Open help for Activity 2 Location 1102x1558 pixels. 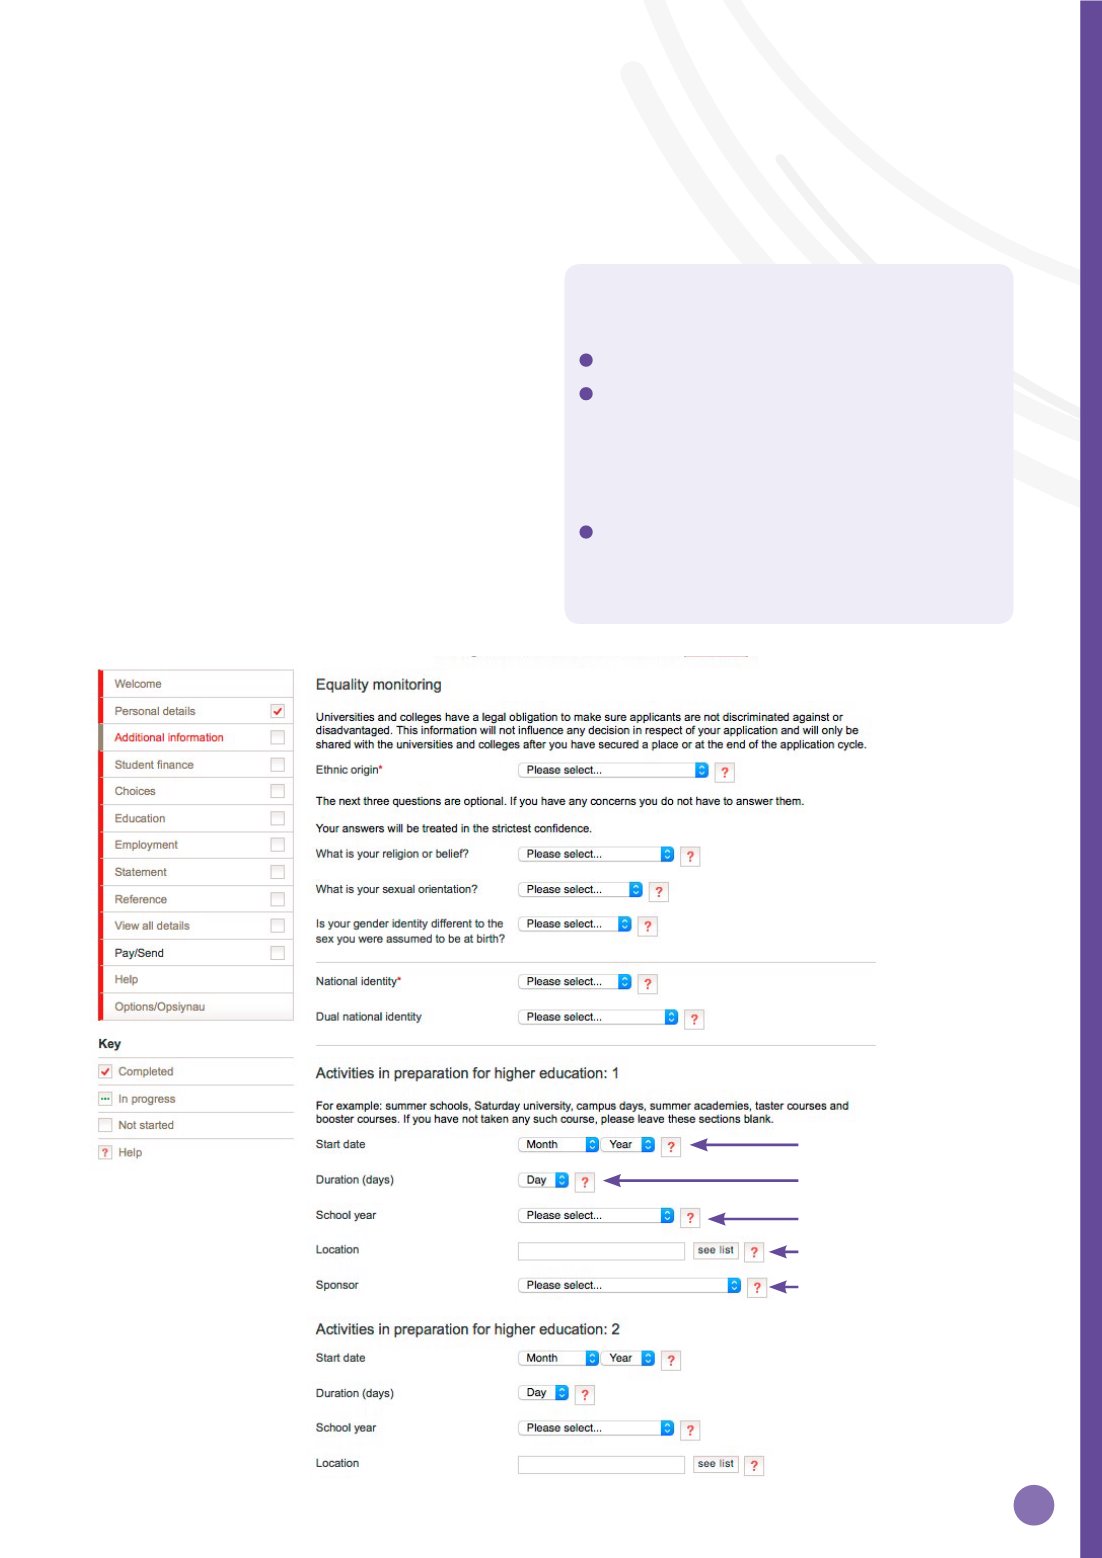point(755,1466)
